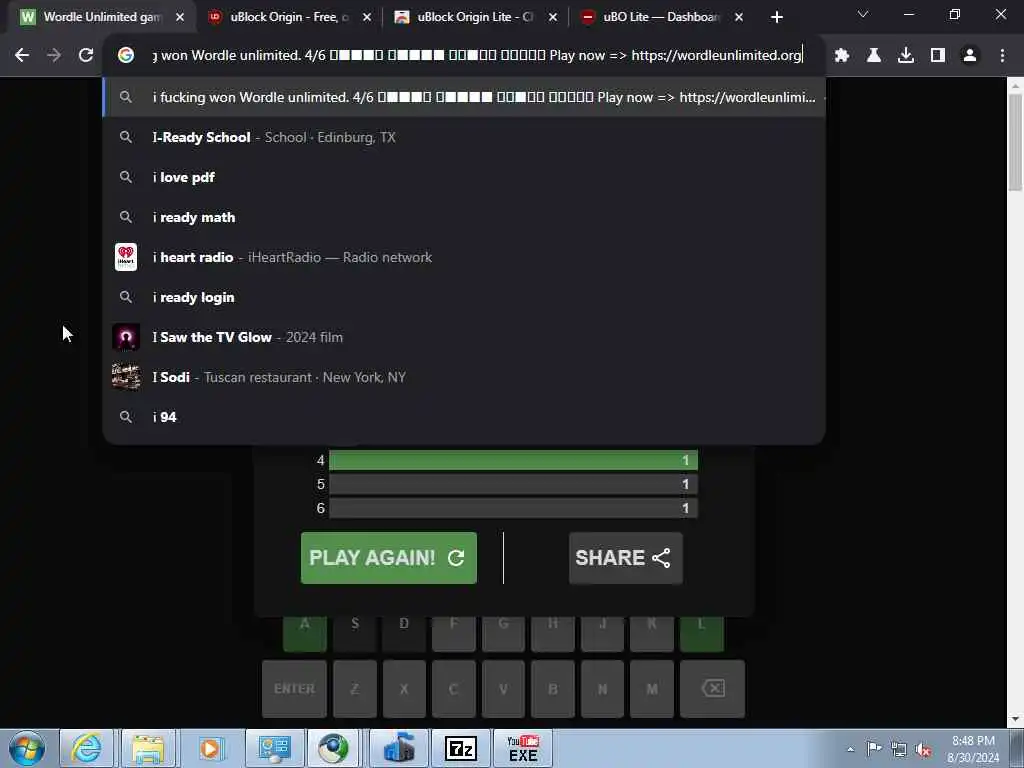Click the backspace key on Wordle keyboard
This screenshot has width=1024, height=768.
[x=712, y=689]
